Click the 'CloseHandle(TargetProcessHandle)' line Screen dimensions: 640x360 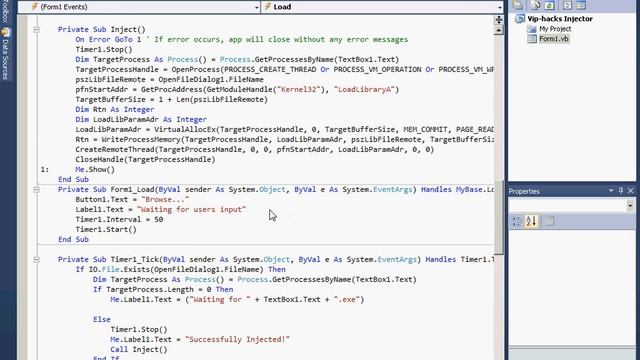click(x=145, y=160)
